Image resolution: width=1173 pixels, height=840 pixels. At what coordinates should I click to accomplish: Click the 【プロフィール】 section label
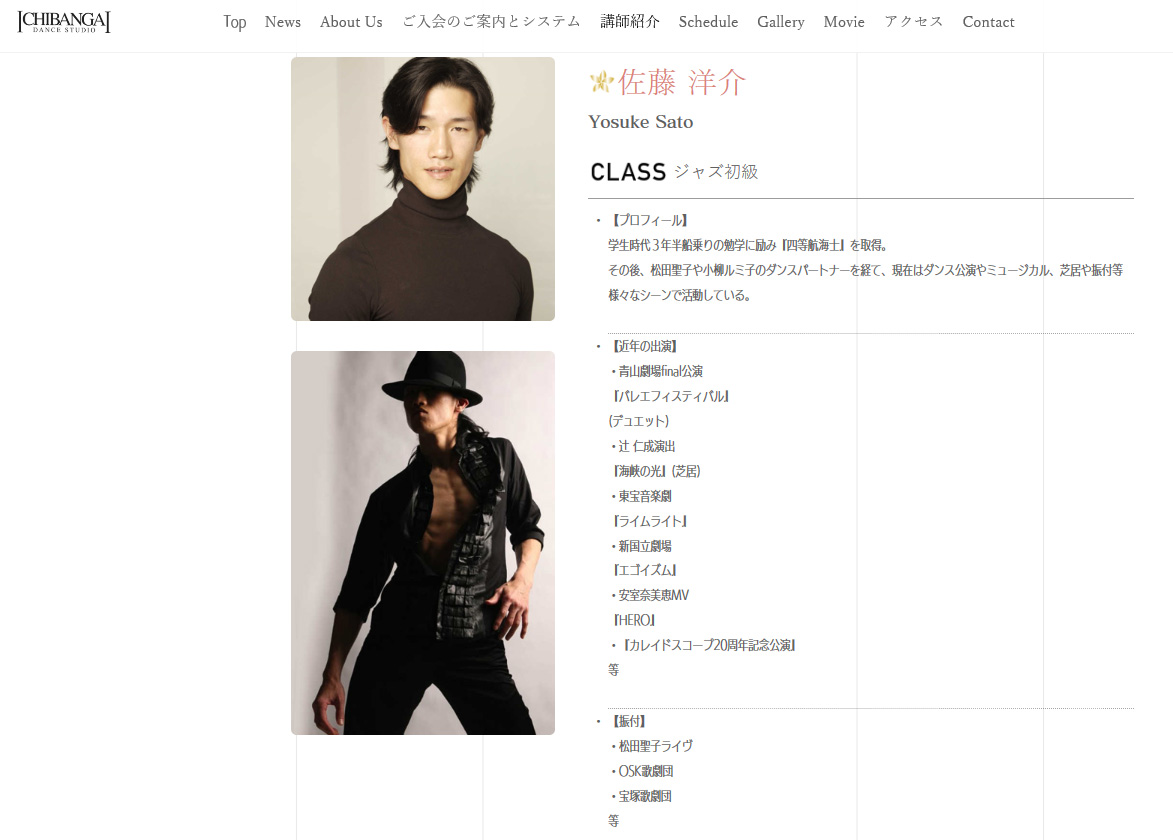[x=648, y=220]
